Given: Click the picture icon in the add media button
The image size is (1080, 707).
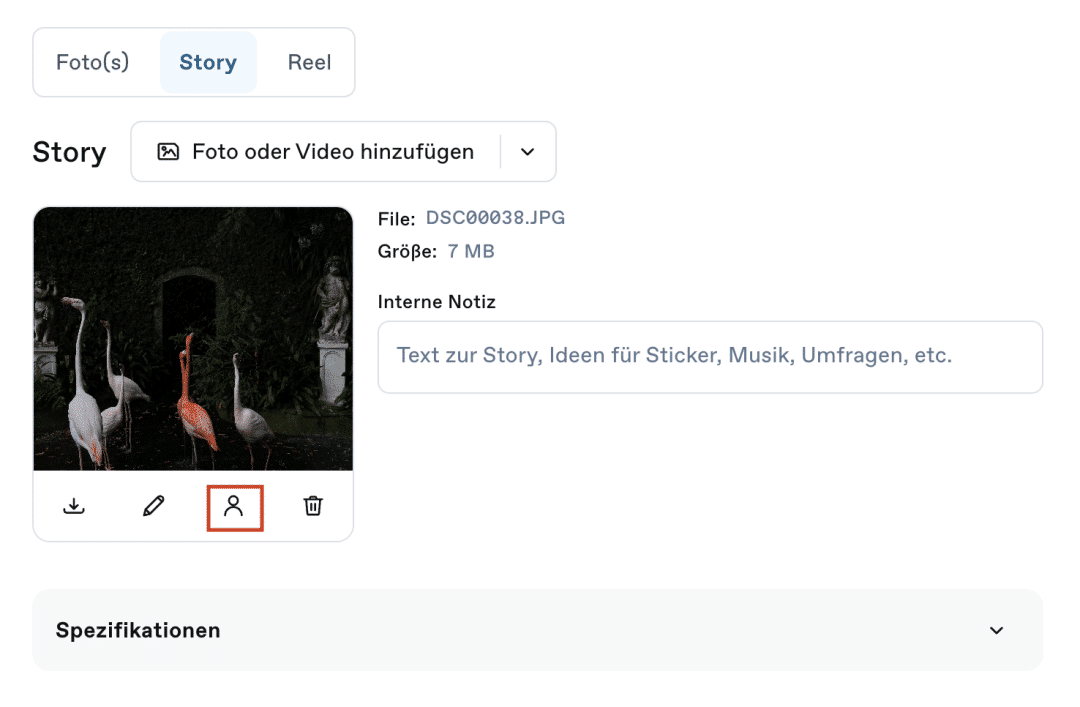Looking at the screenshot, I should tap(168, 152).
